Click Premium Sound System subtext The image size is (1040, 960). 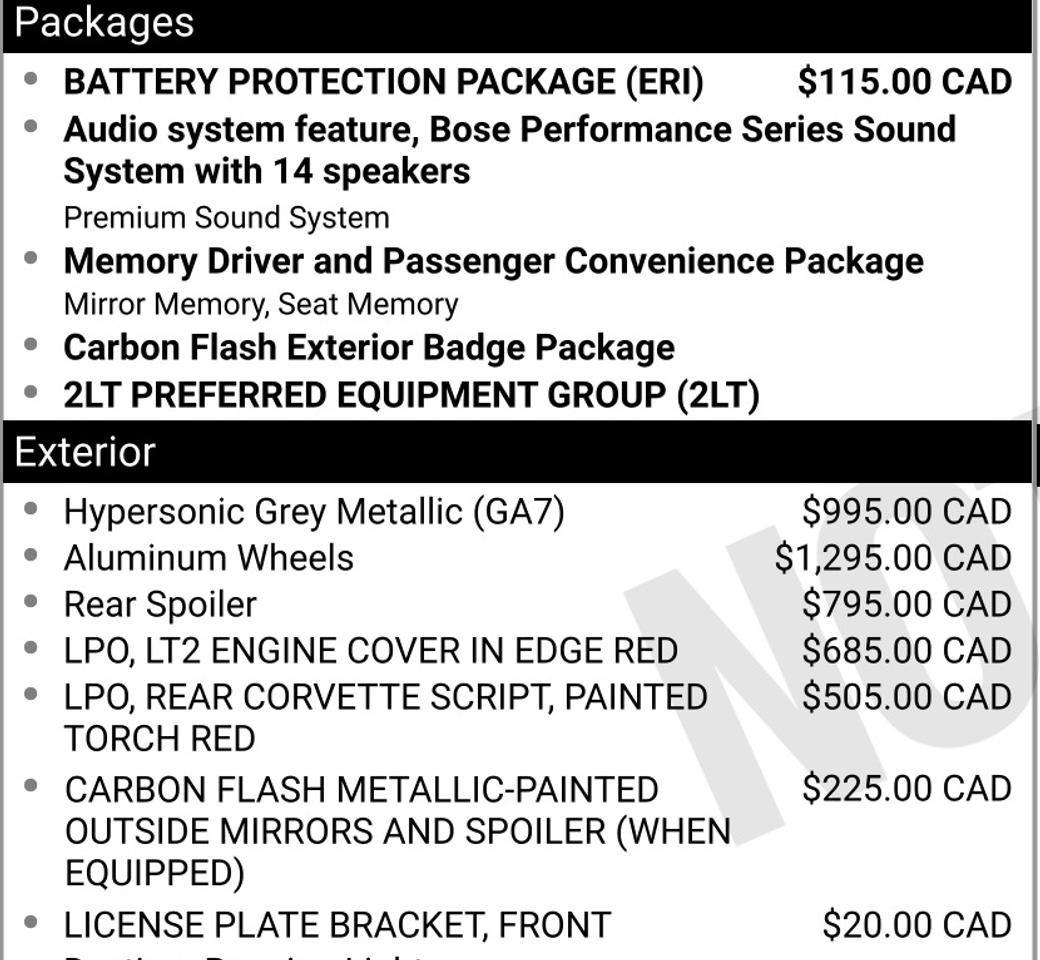tap(226, 218)
